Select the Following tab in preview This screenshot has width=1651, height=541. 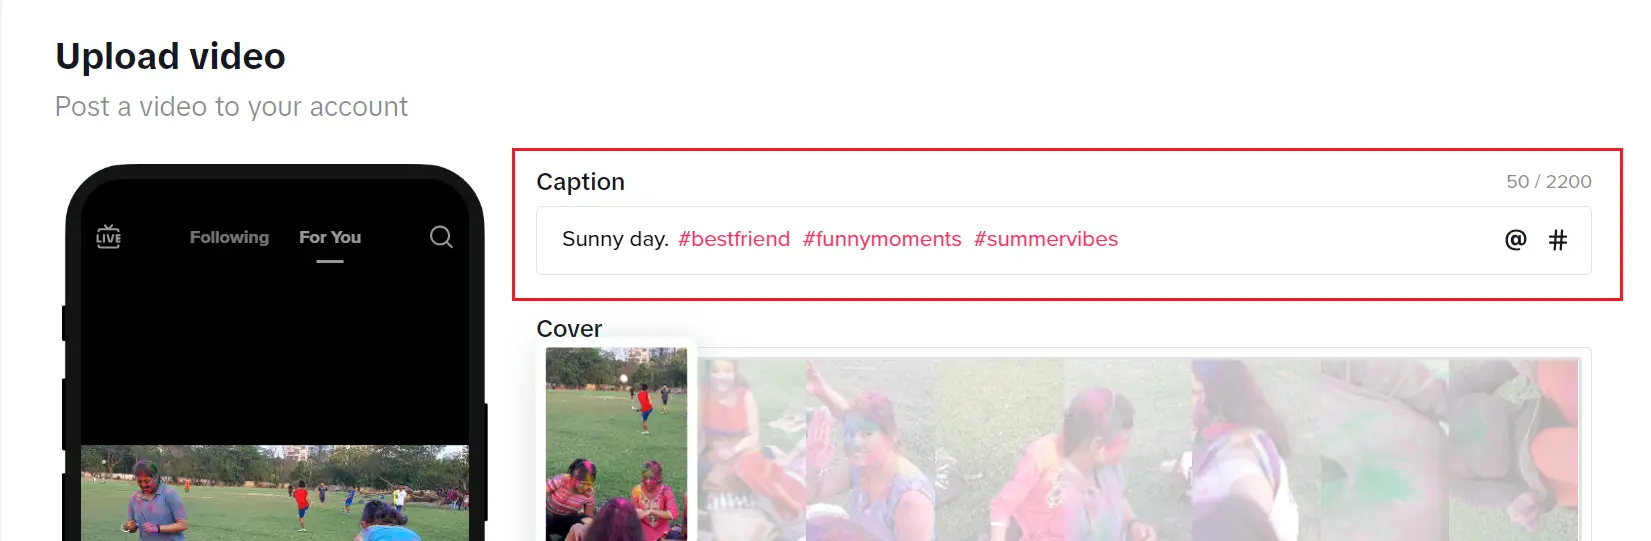229,237
